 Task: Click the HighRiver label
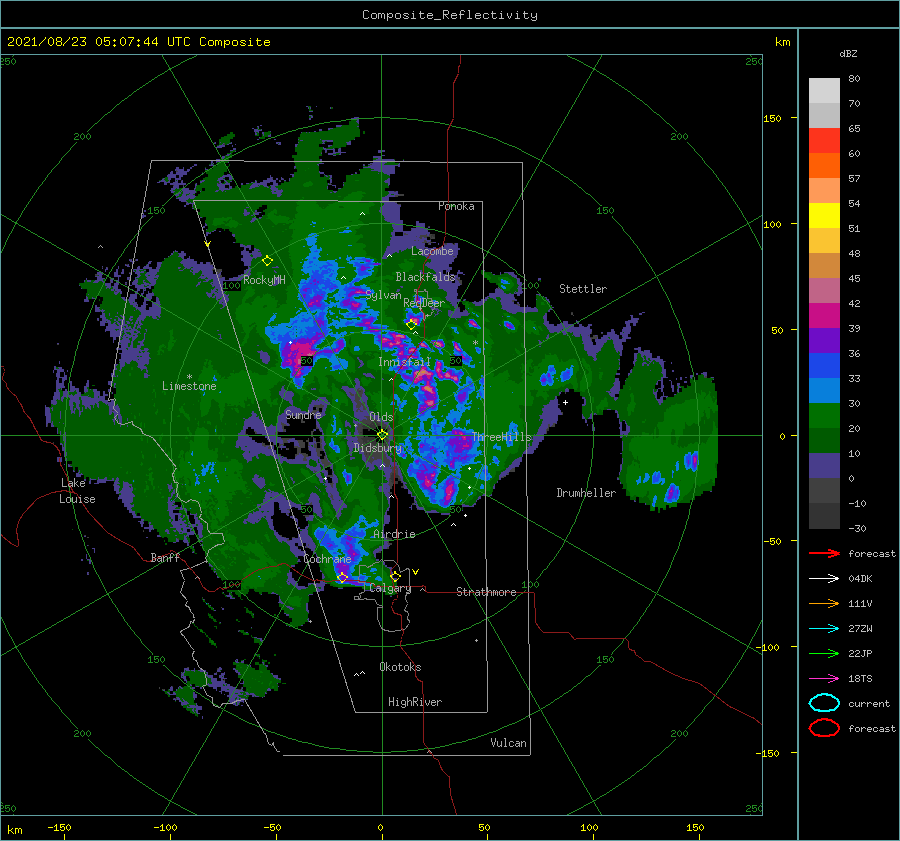(415, 702)
